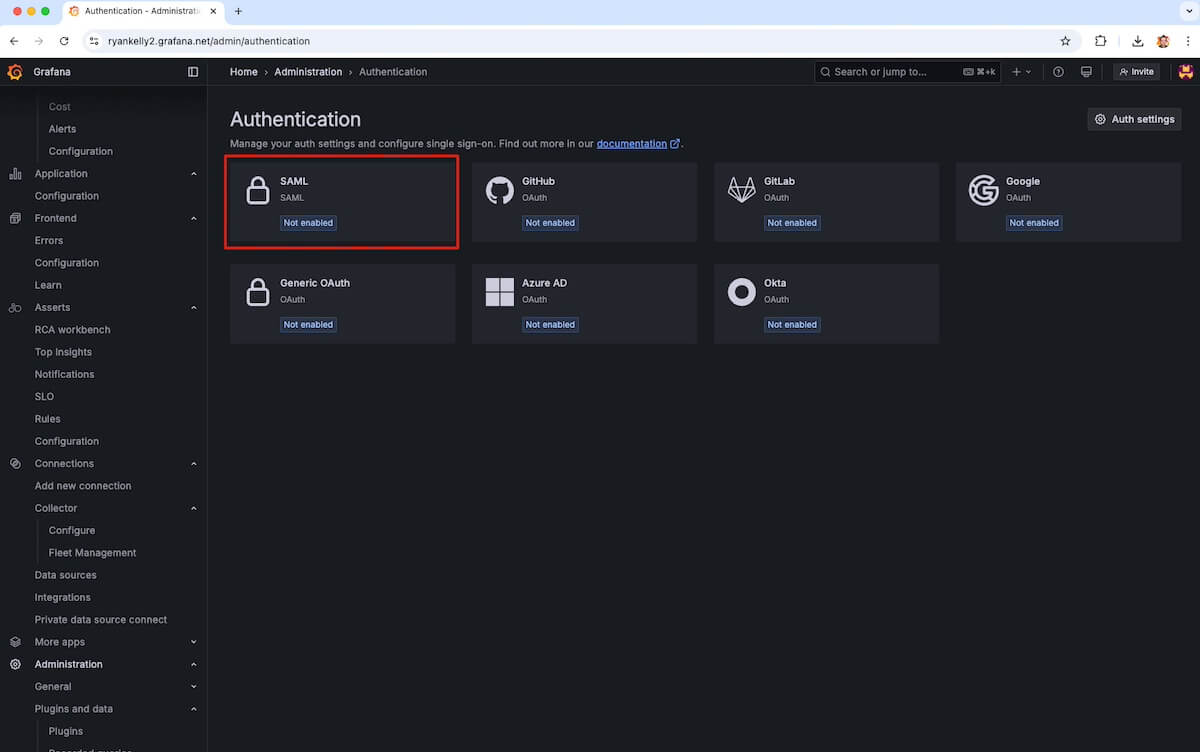Go to Home breadcrumb

pos(243,72)
